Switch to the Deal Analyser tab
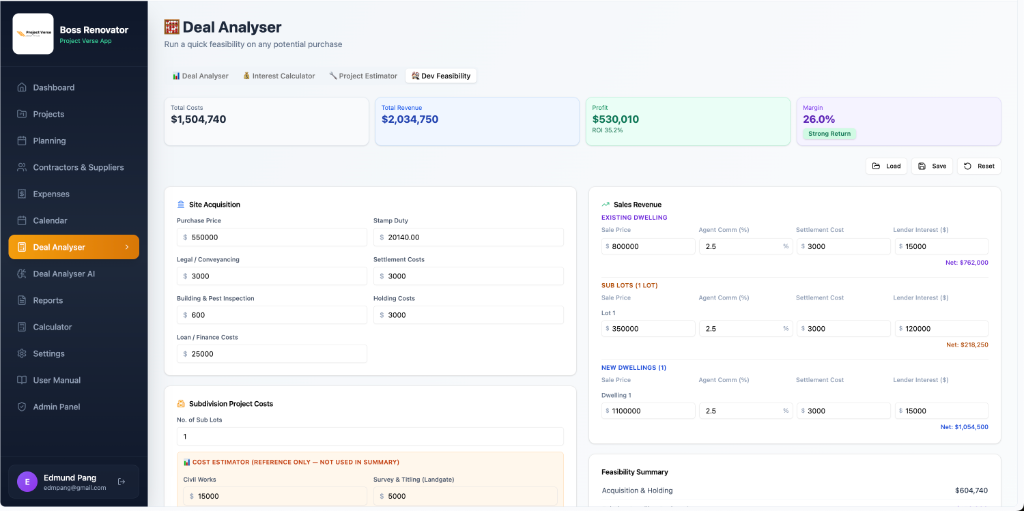The width and height of the screenshot is (1024, 511). click(x=200, y=76)
